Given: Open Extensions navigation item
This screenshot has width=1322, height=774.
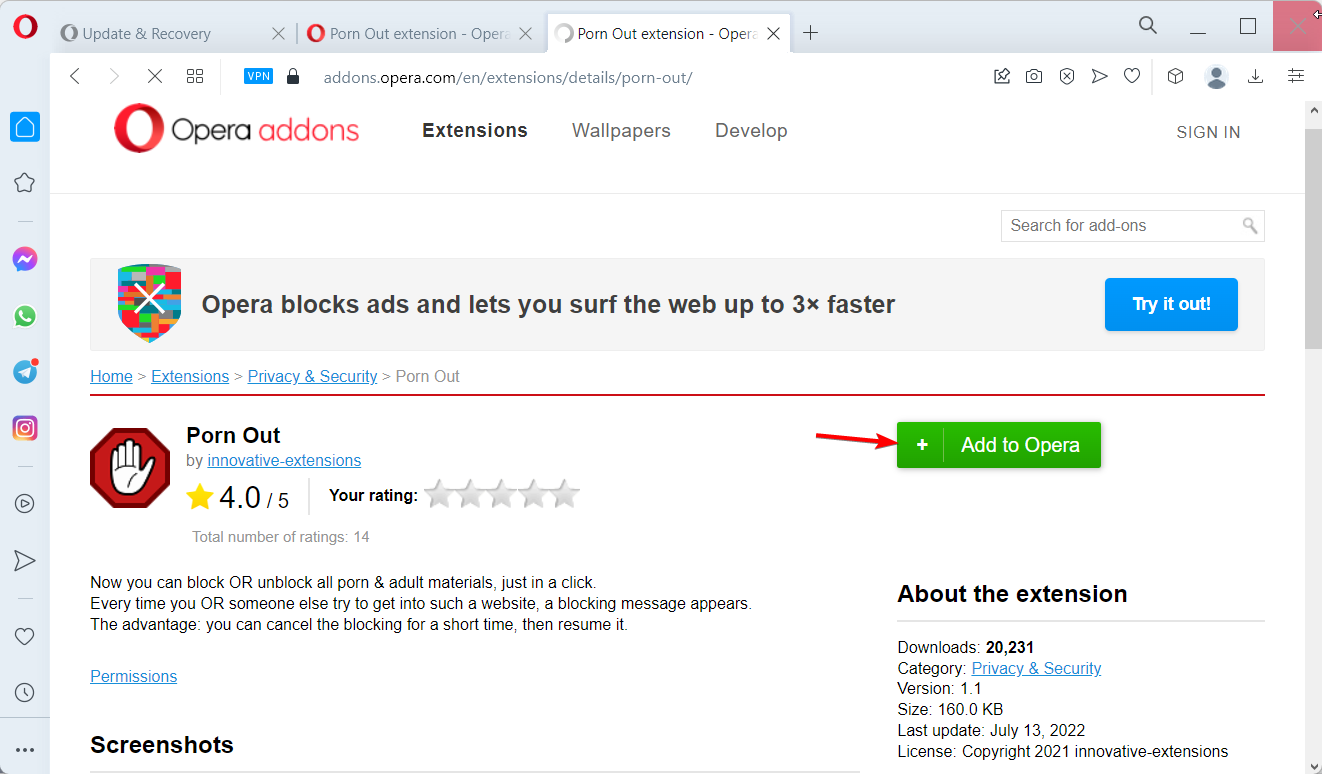Looking at the screenshot, I should [475, 131].
